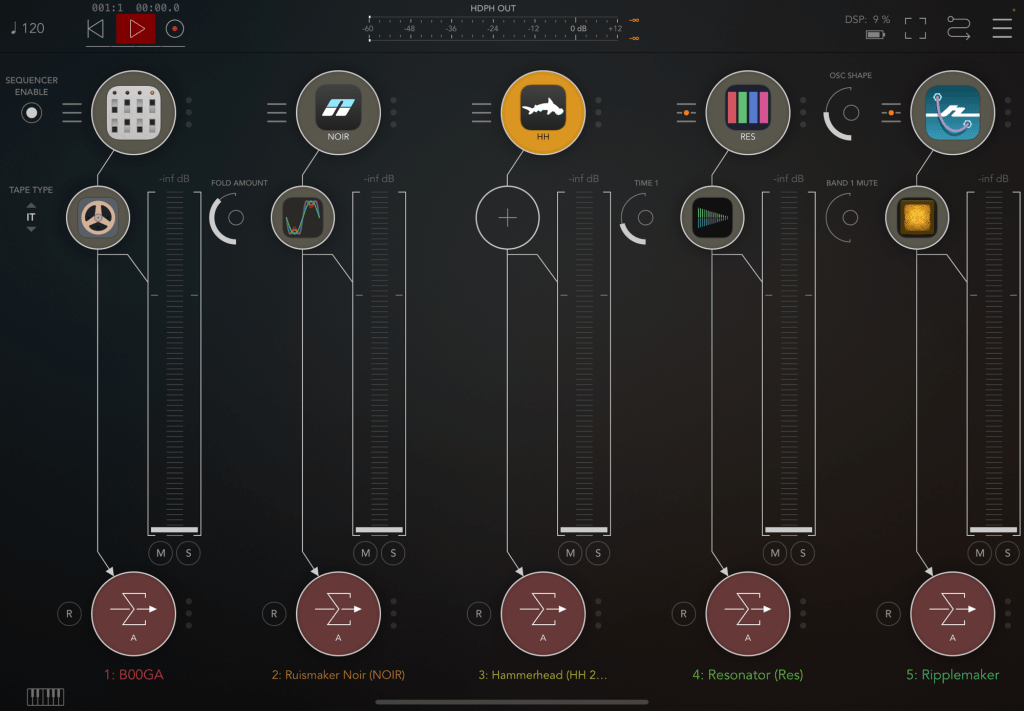Viewport: 1024px width, 711px height.
Task: Mute the B00GA channel
Action: 161,553
